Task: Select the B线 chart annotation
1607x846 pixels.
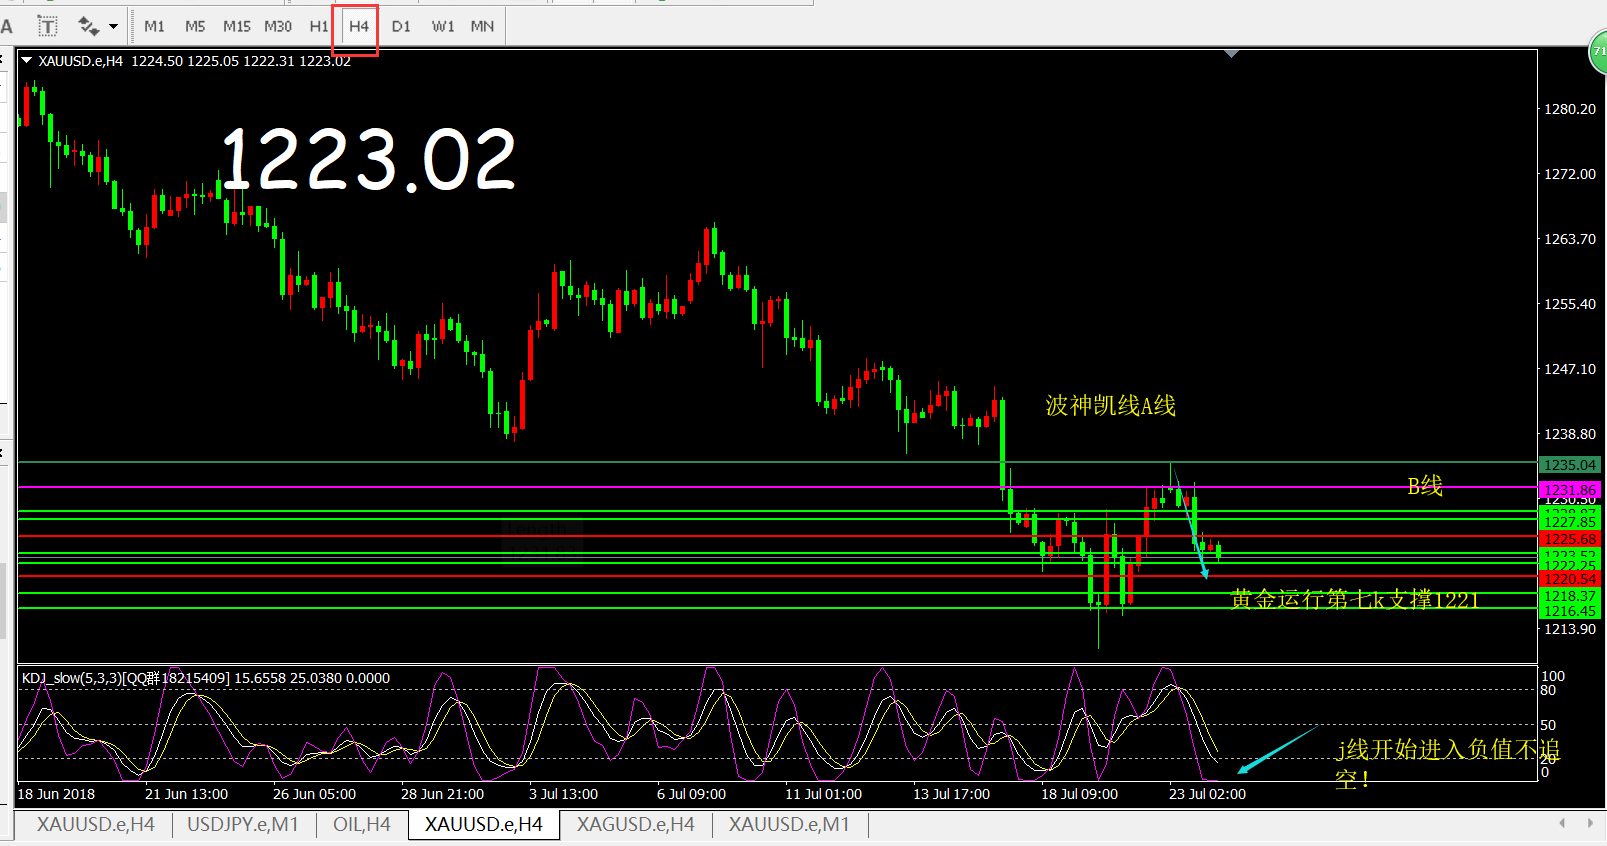Action: [x=1425, y=486]
